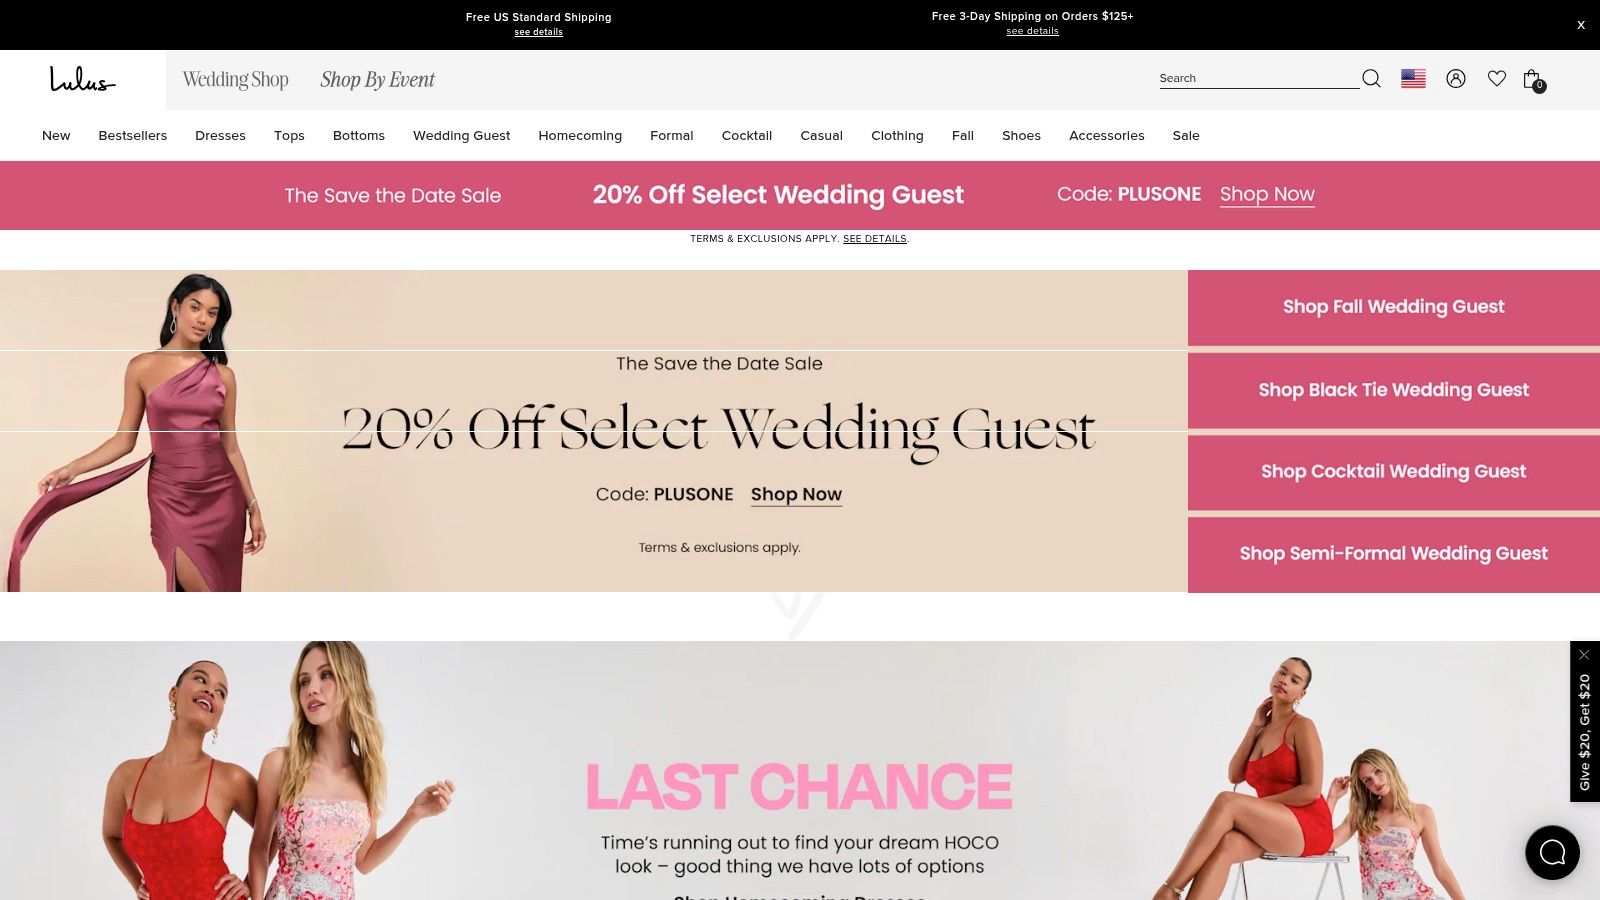The height and width of the screenshot is (900, 1600).
Task: Close the Give $20, Get $20 tab
Action: 1584,655
